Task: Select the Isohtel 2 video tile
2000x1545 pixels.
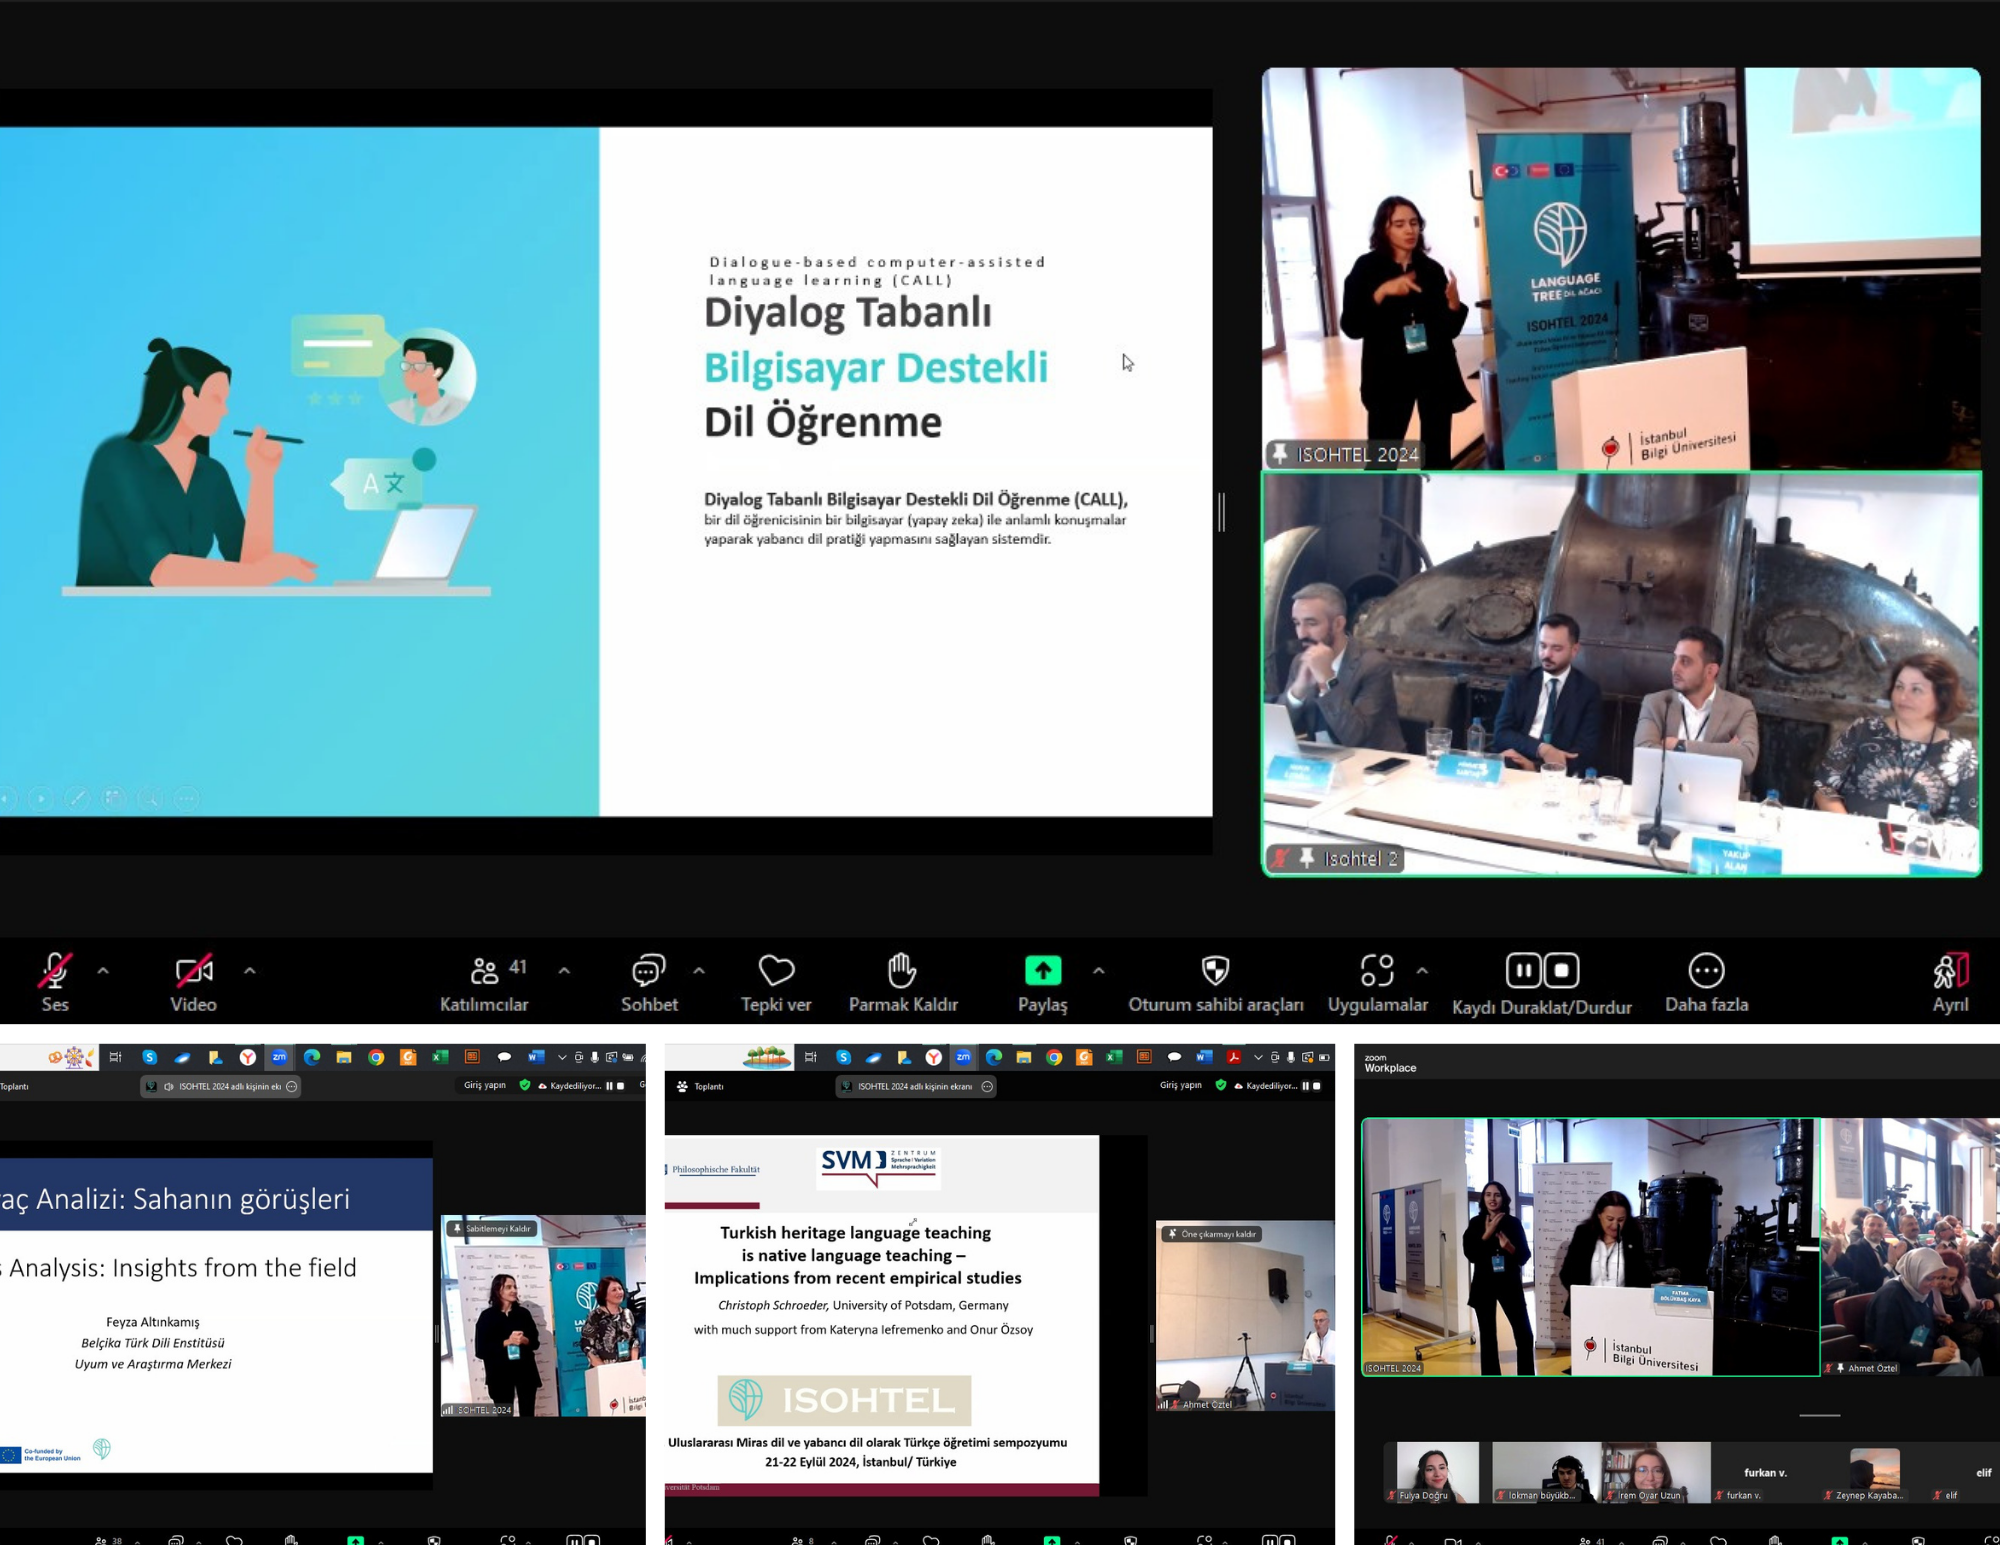Action: [1620, 673]
